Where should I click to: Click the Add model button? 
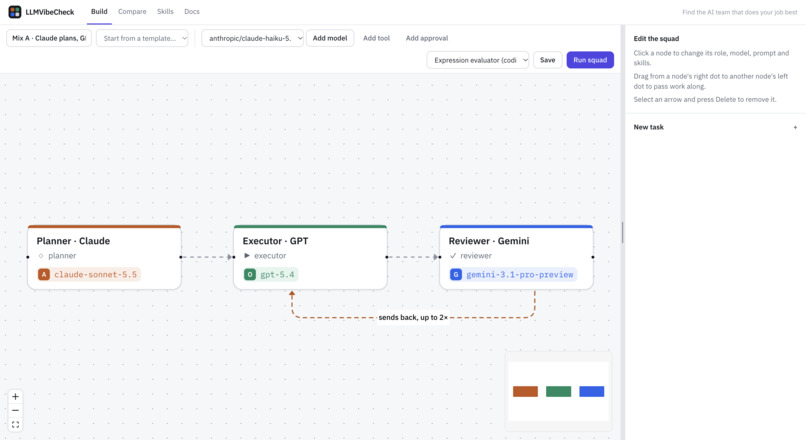330,38
